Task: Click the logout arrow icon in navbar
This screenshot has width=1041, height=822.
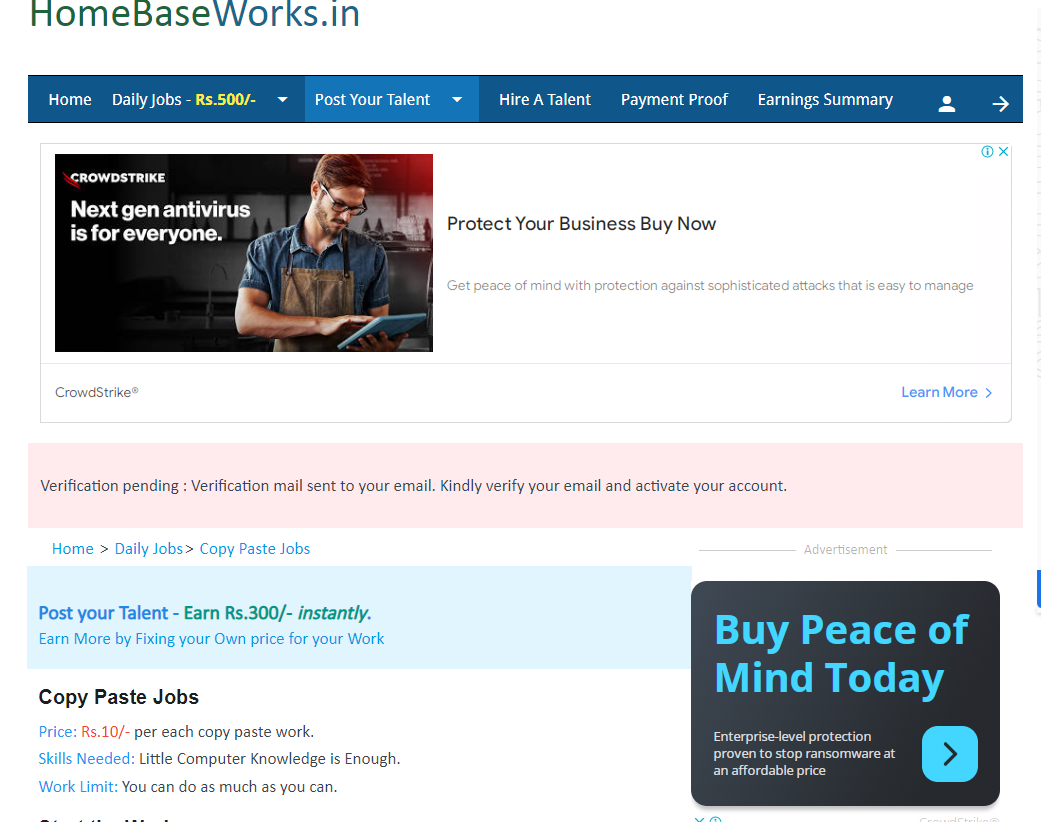Action: pyautogui.click(x=1000, y=103)
